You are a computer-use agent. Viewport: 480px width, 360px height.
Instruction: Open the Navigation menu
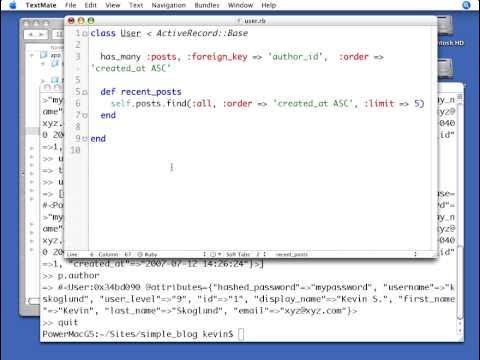pyautogui.click(x=169, y=5)
